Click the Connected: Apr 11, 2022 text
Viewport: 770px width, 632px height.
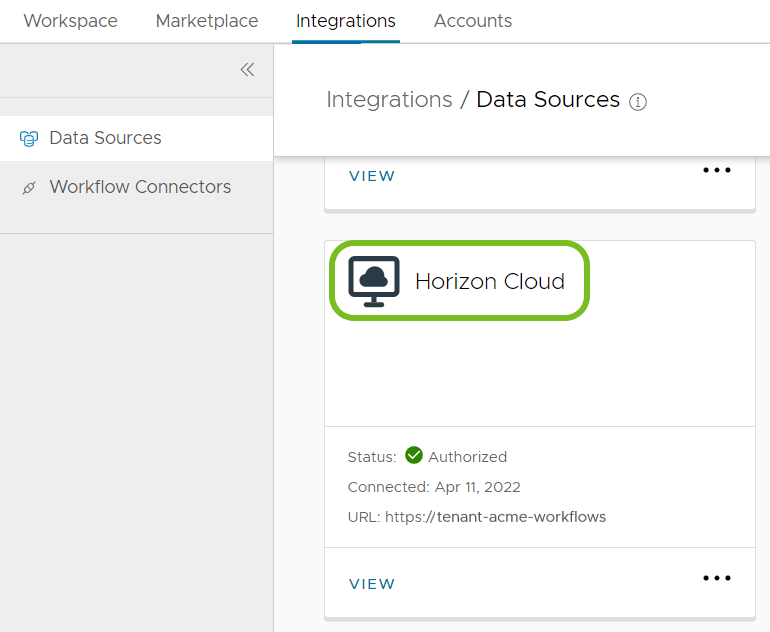pos(434,487)
